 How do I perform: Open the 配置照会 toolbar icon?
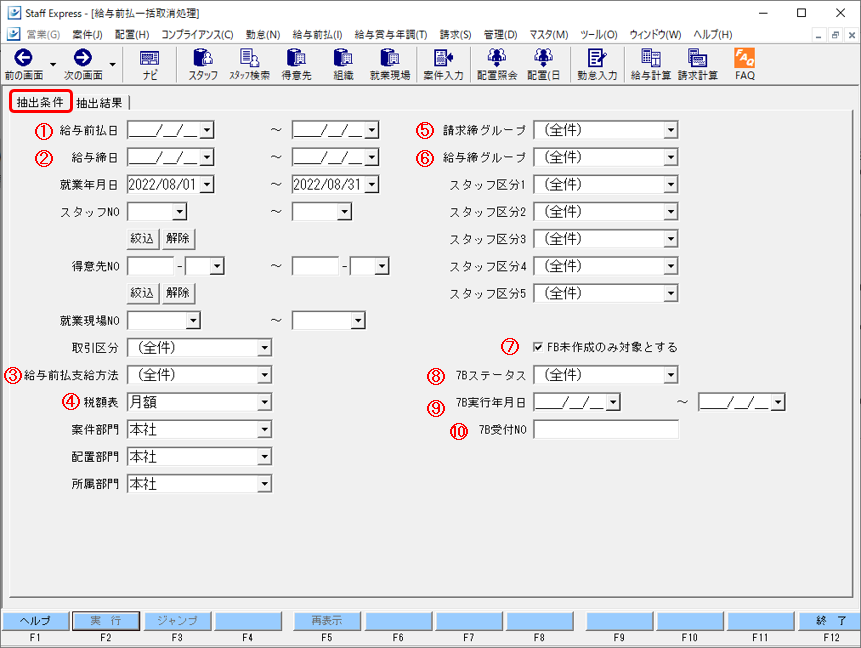[497, 65]
